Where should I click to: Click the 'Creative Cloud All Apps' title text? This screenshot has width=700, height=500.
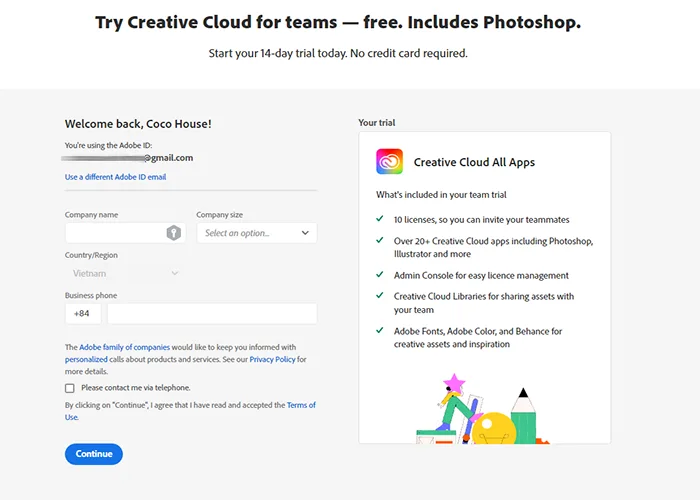click(x=474, y=162)
